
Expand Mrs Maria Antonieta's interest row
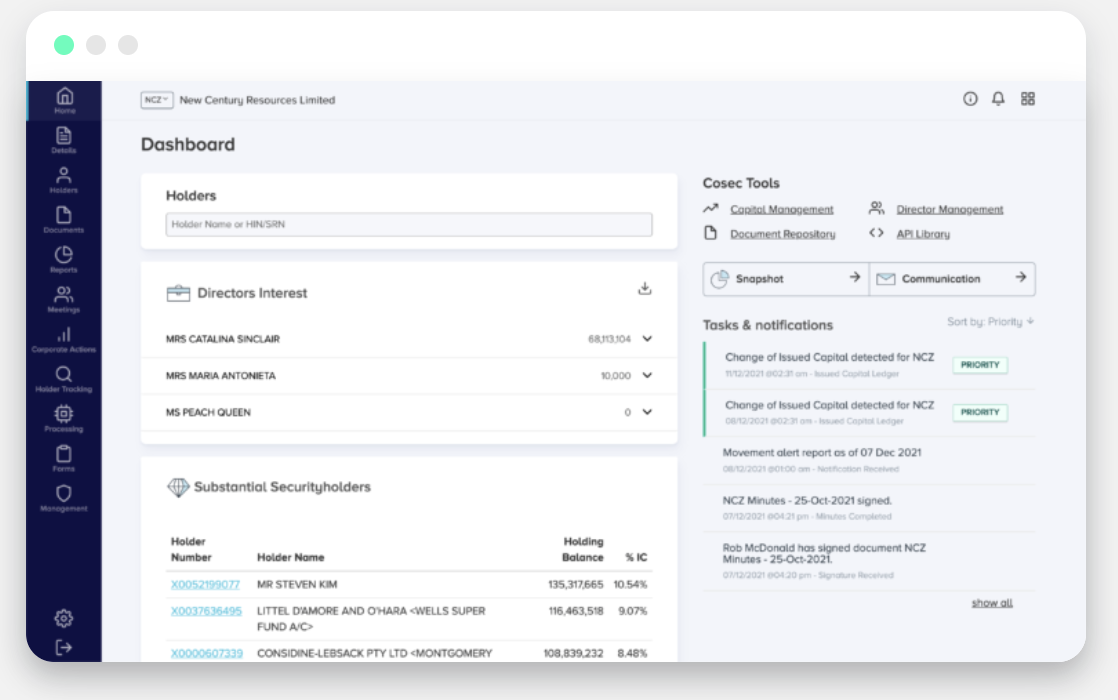pos(647,375)
